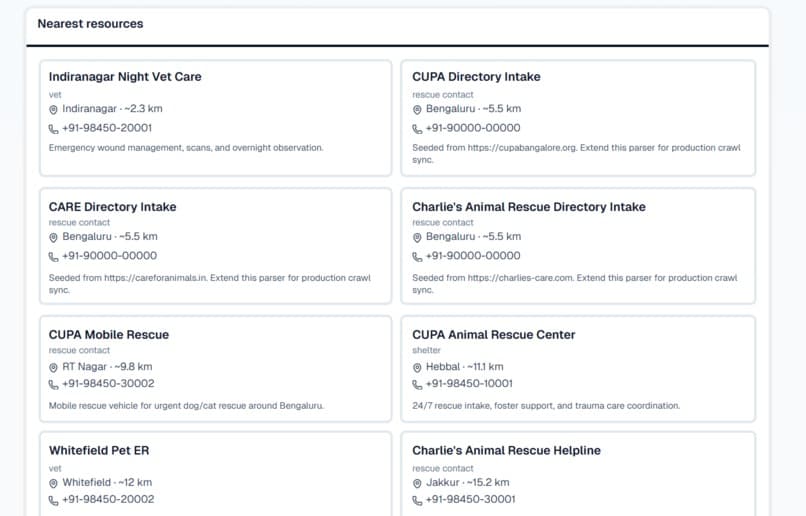806x516 pixels.
Task: Click phone icon beside +91-98450-10001
Action: click(x=417, y=384)
